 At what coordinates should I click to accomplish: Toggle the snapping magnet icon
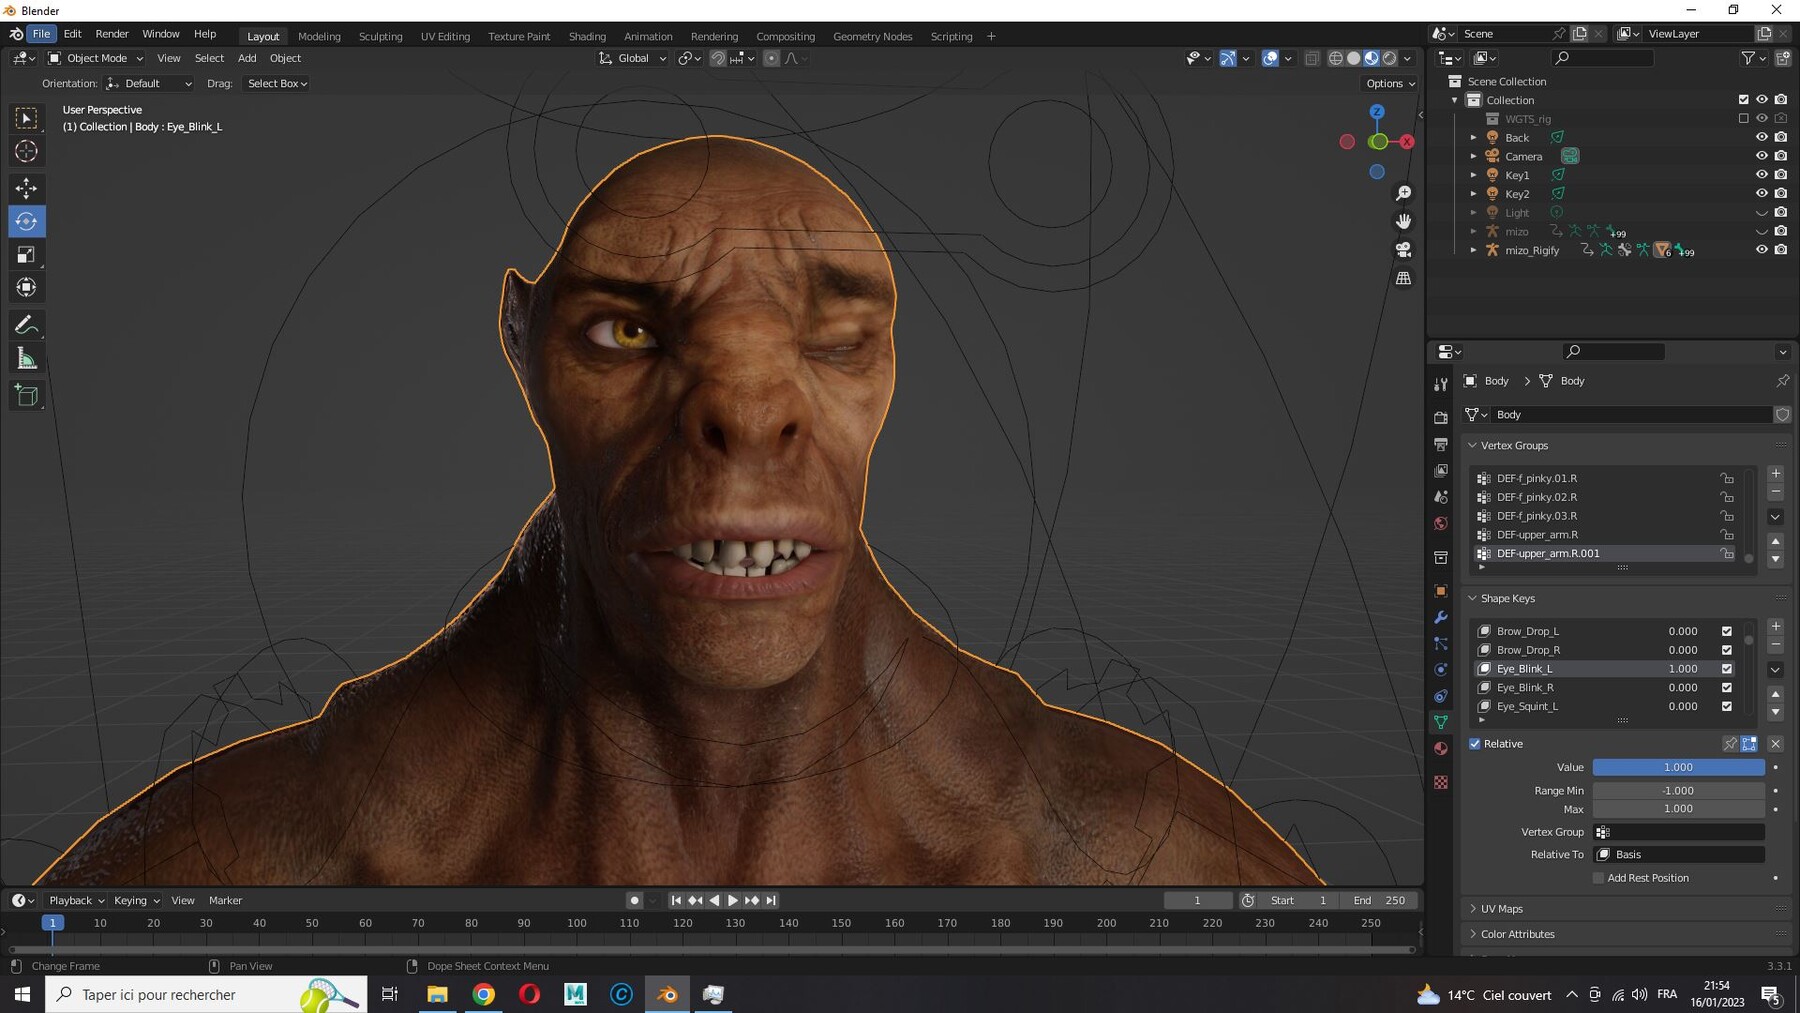(x=718, y=58)
